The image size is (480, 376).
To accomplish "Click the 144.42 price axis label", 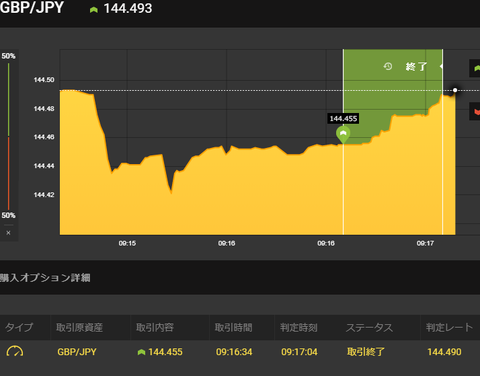I will tap(44, 195).
